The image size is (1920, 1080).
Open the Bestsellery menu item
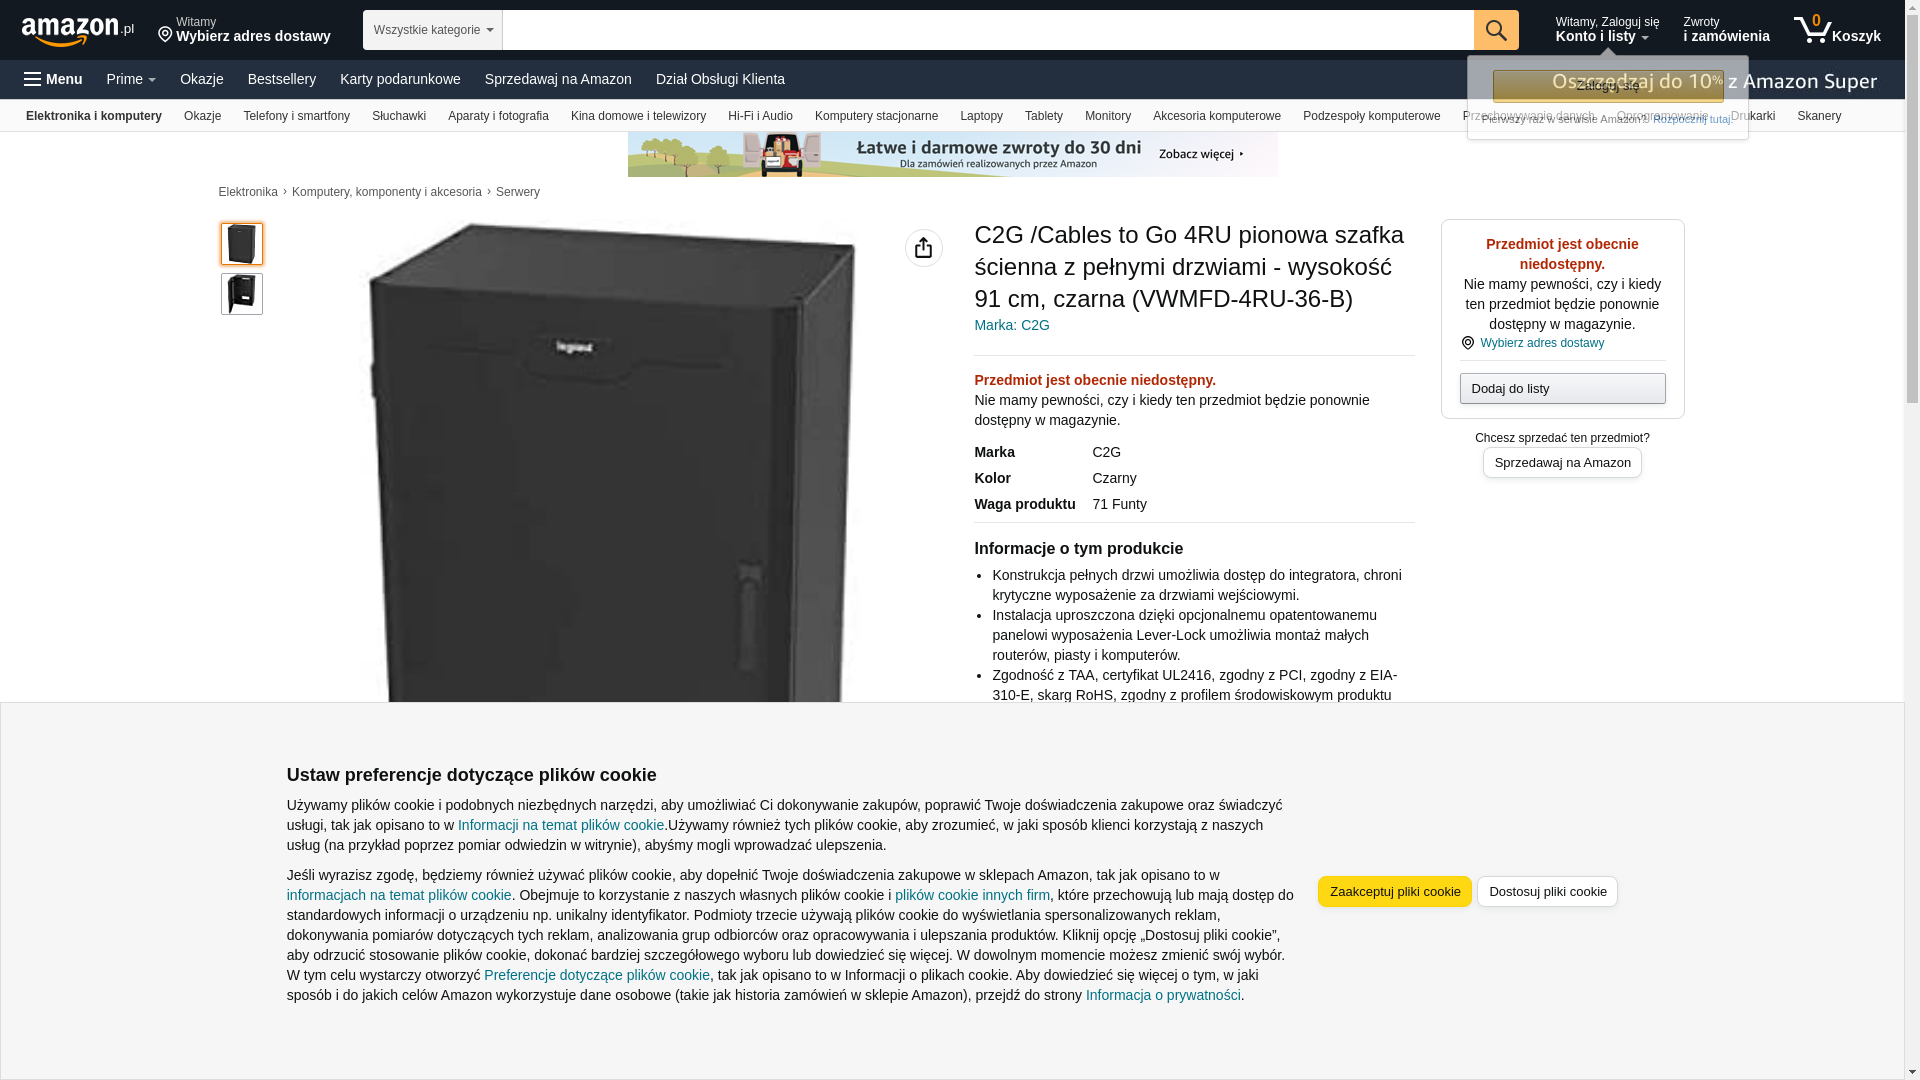(x=282, y=79)
